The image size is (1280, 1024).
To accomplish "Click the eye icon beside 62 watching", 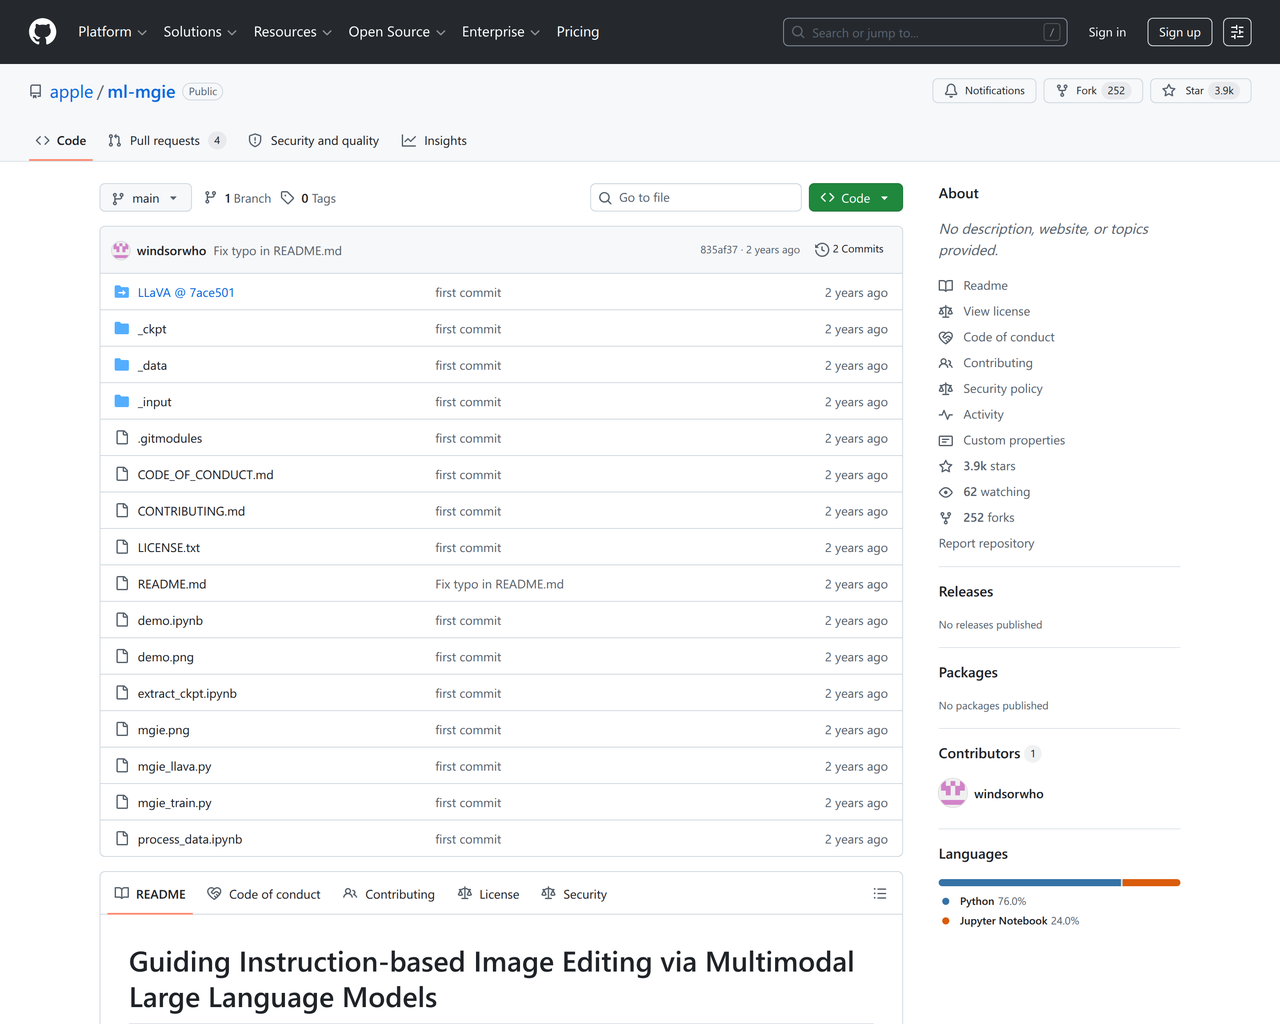I will [946, 492].
